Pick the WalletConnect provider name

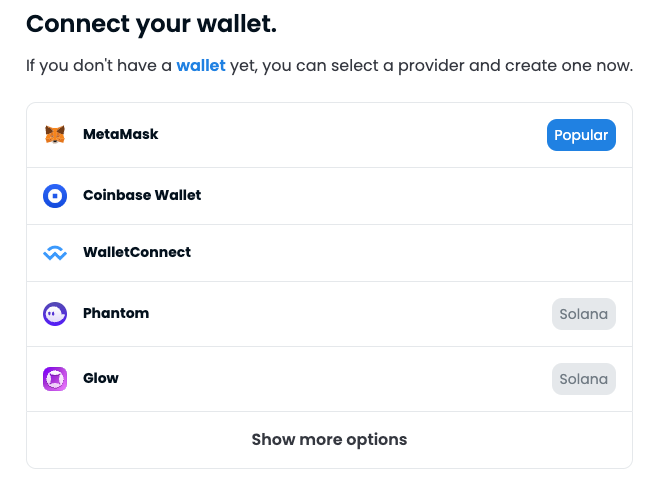tap(137, 252)
